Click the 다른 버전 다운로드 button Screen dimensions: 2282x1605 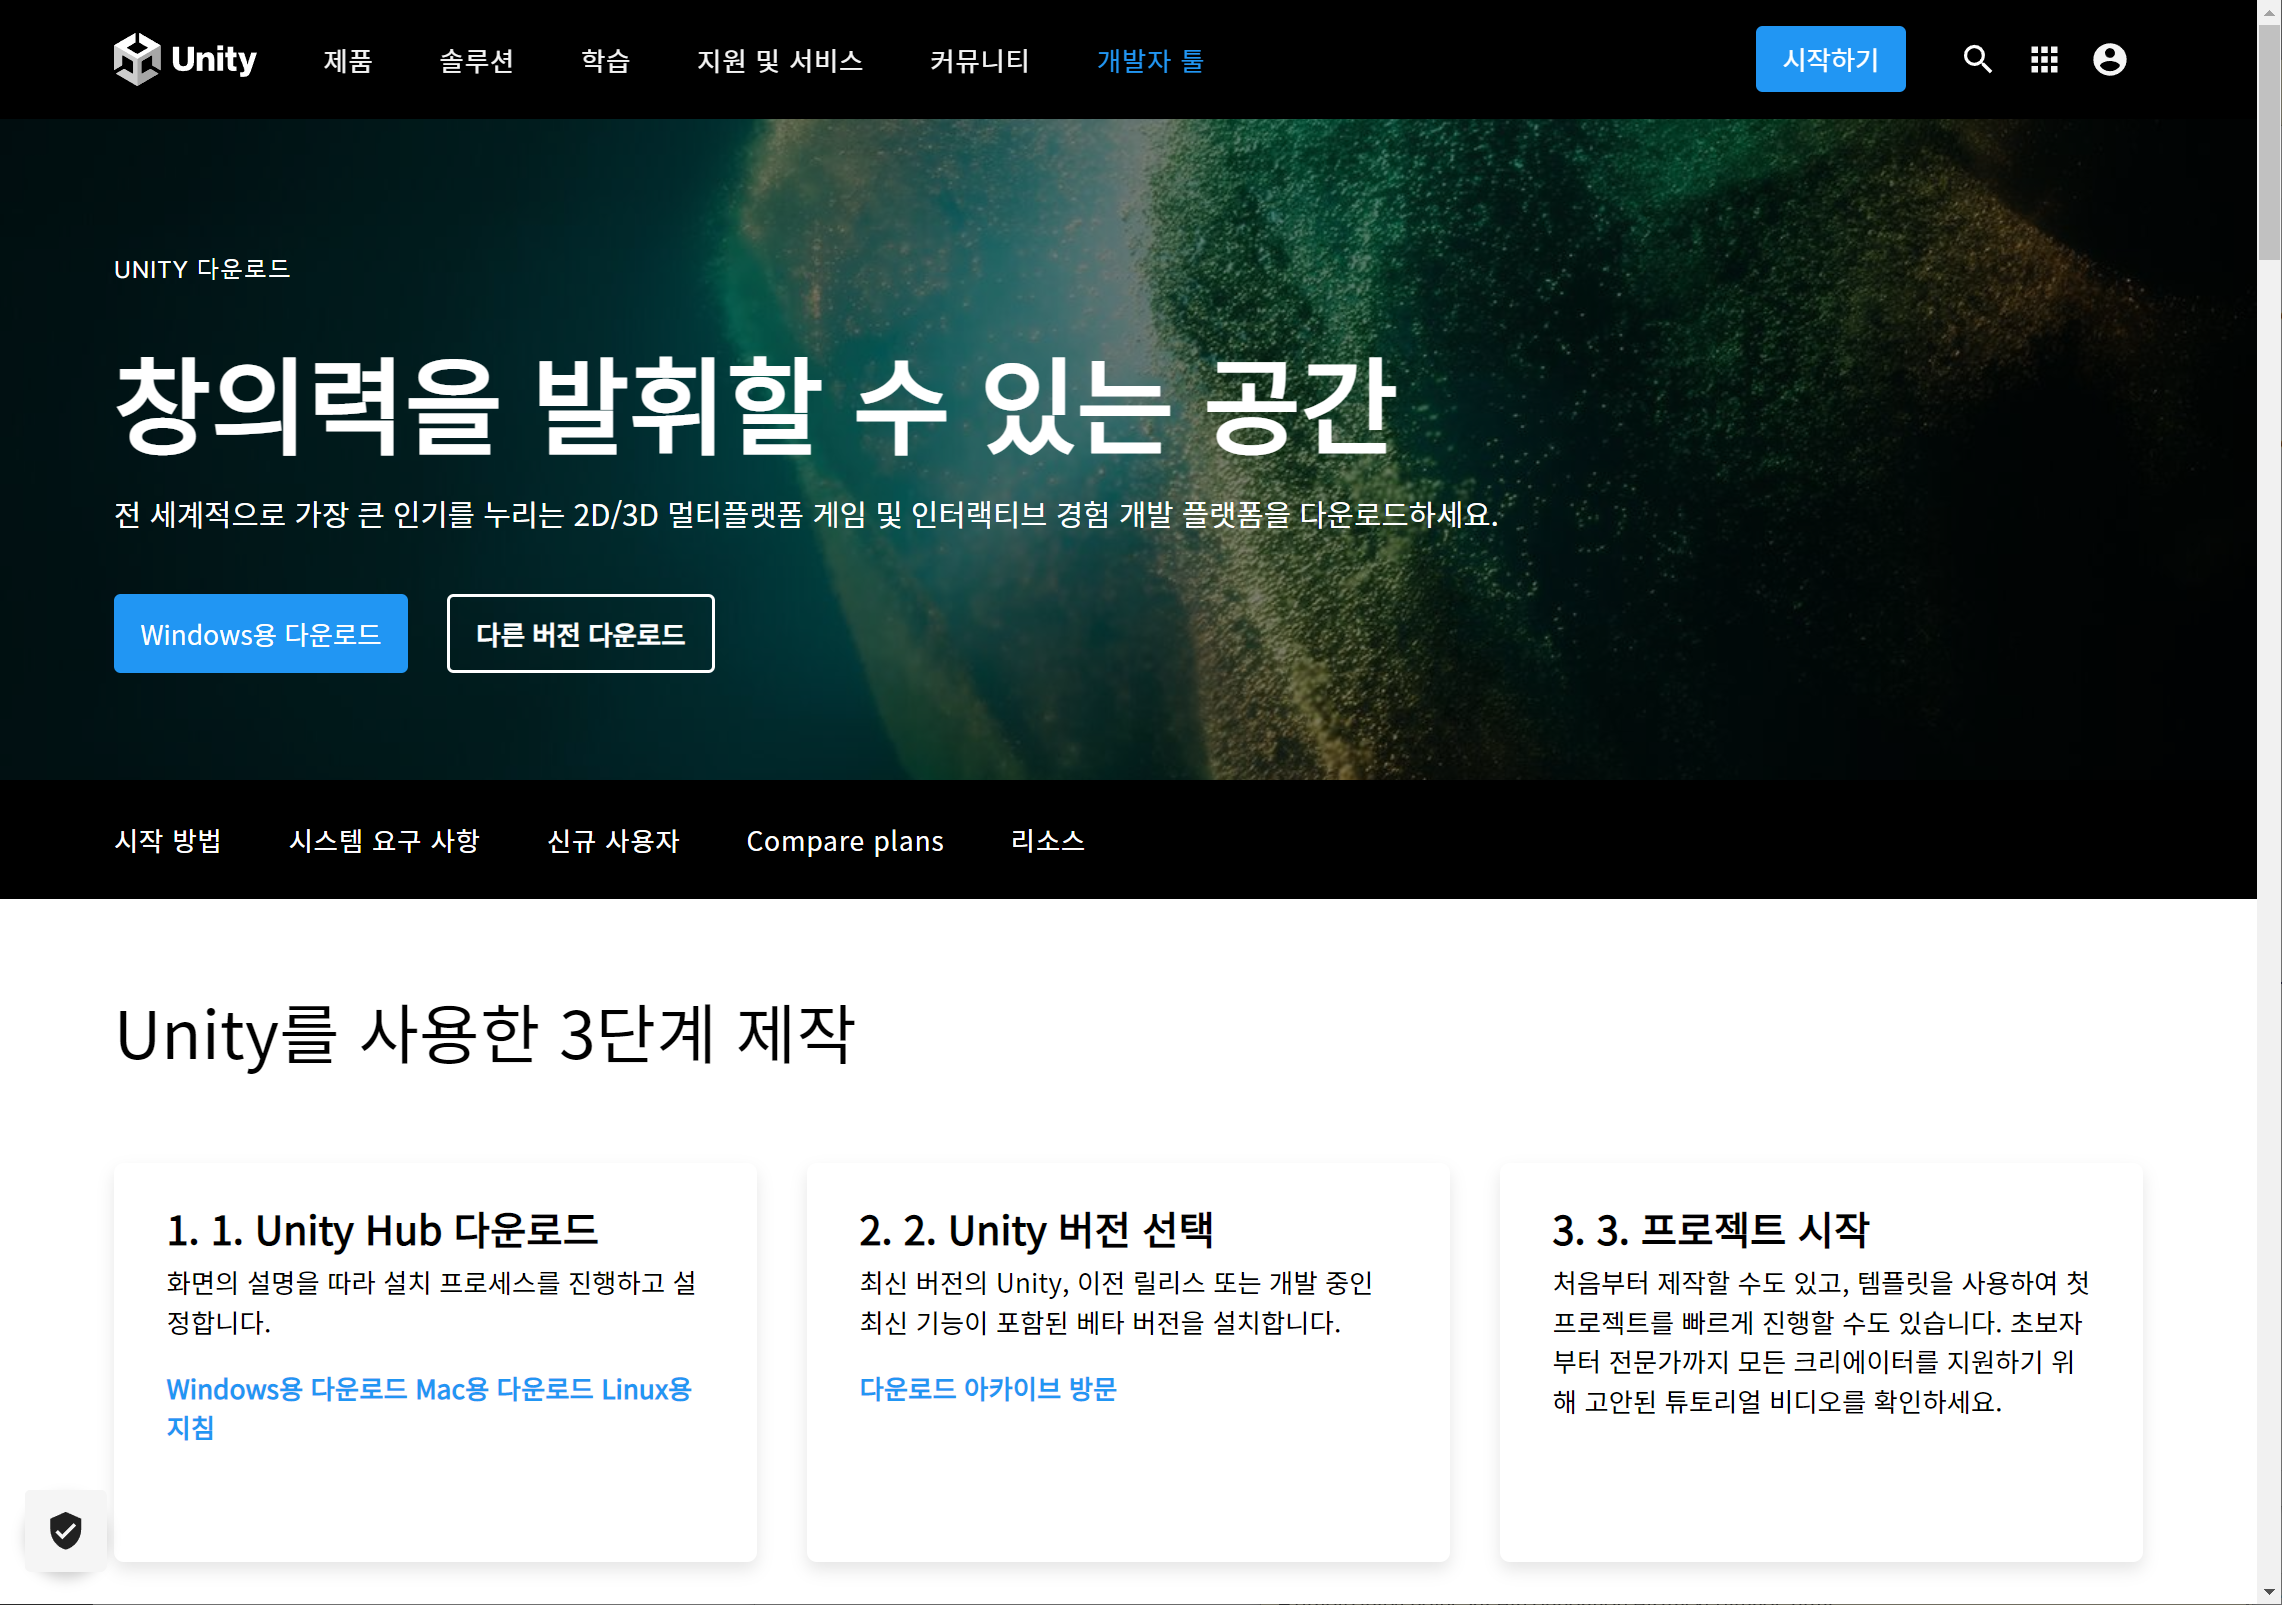[x=580, y=634]
